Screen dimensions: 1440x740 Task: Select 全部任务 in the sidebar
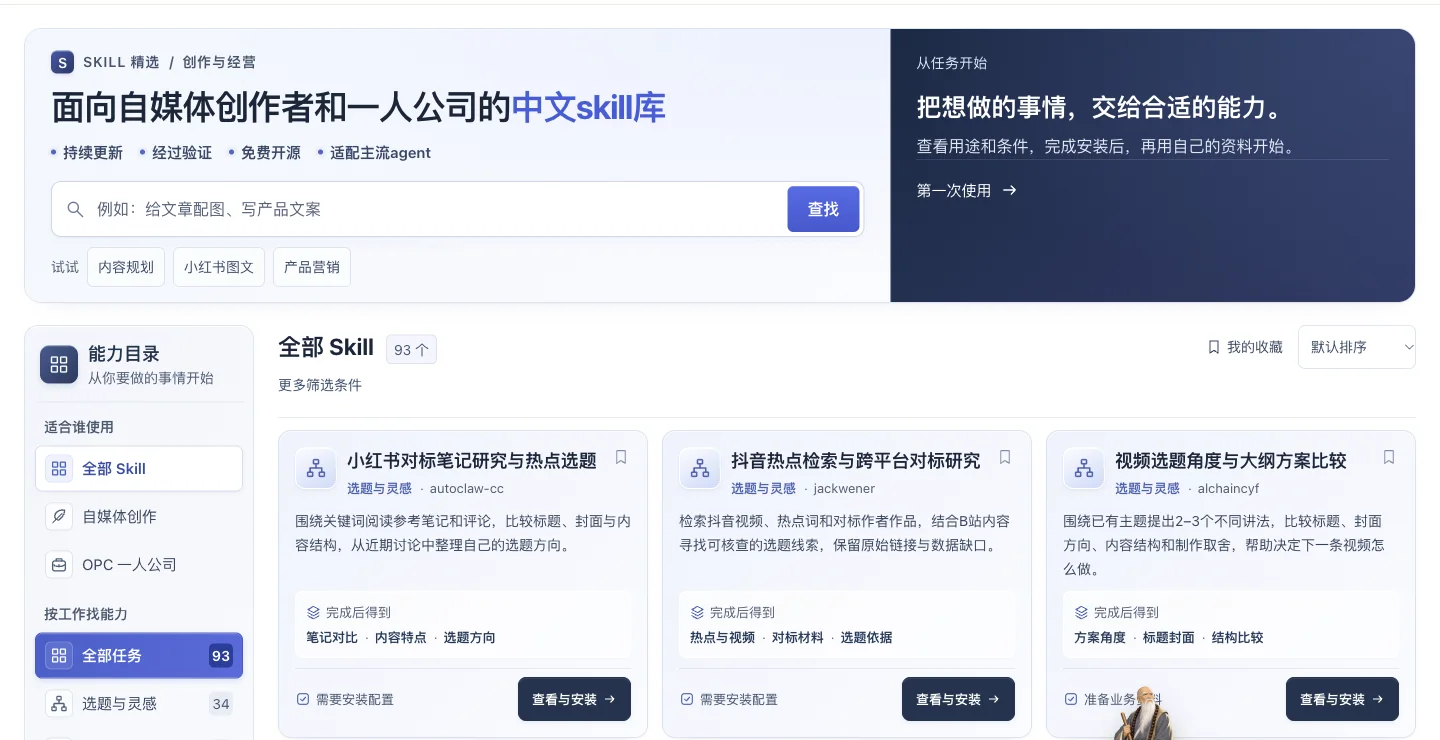tap(139, 656)
